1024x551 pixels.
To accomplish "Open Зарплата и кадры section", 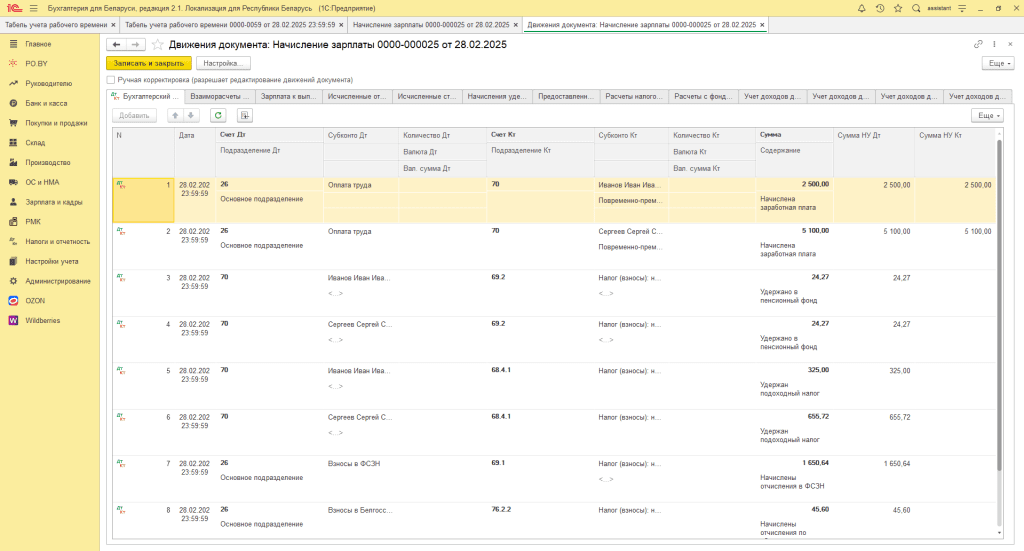I will (54, 202).
